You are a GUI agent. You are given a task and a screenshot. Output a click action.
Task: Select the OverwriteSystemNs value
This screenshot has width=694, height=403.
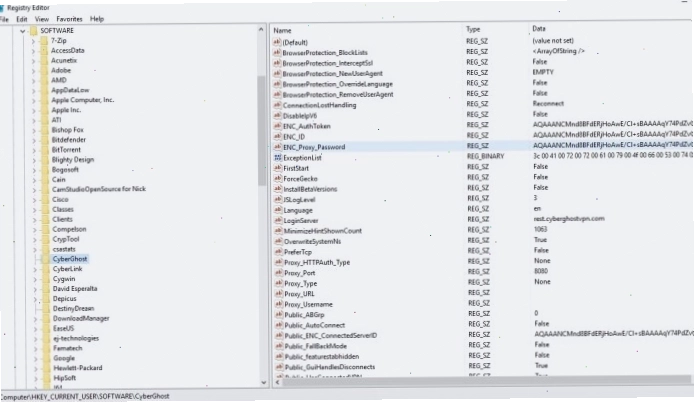point(312,242)
